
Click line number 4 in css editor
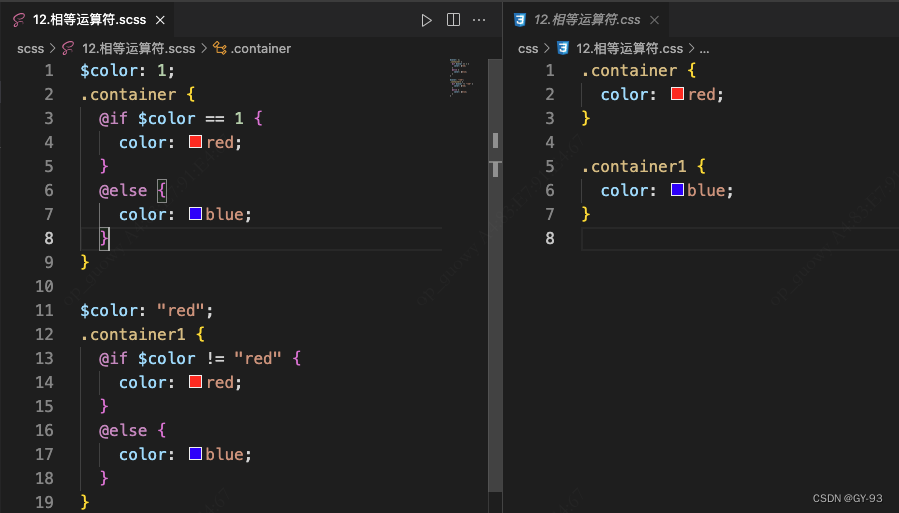click(550, 142)
